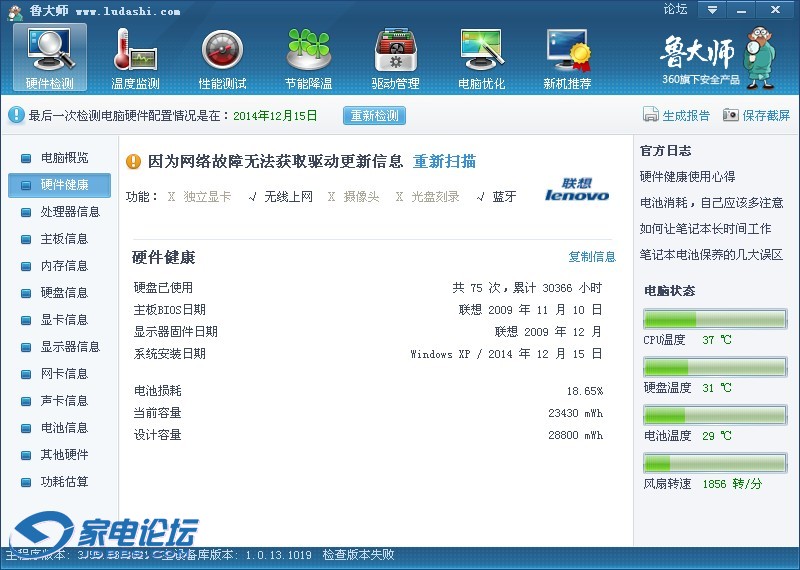800x570 pixels.
Task: Open 硬件健康使用心得 log entry
Action: (687, 177)
